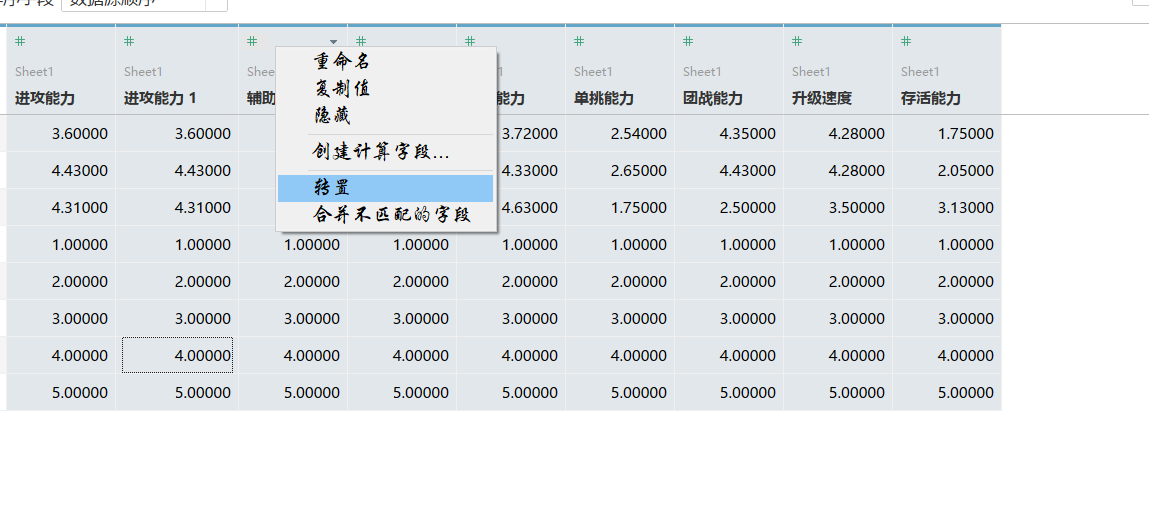
Task: Click the # type icon of the 辅助 column
Action: pyautogui.click(x=252, y=42)
